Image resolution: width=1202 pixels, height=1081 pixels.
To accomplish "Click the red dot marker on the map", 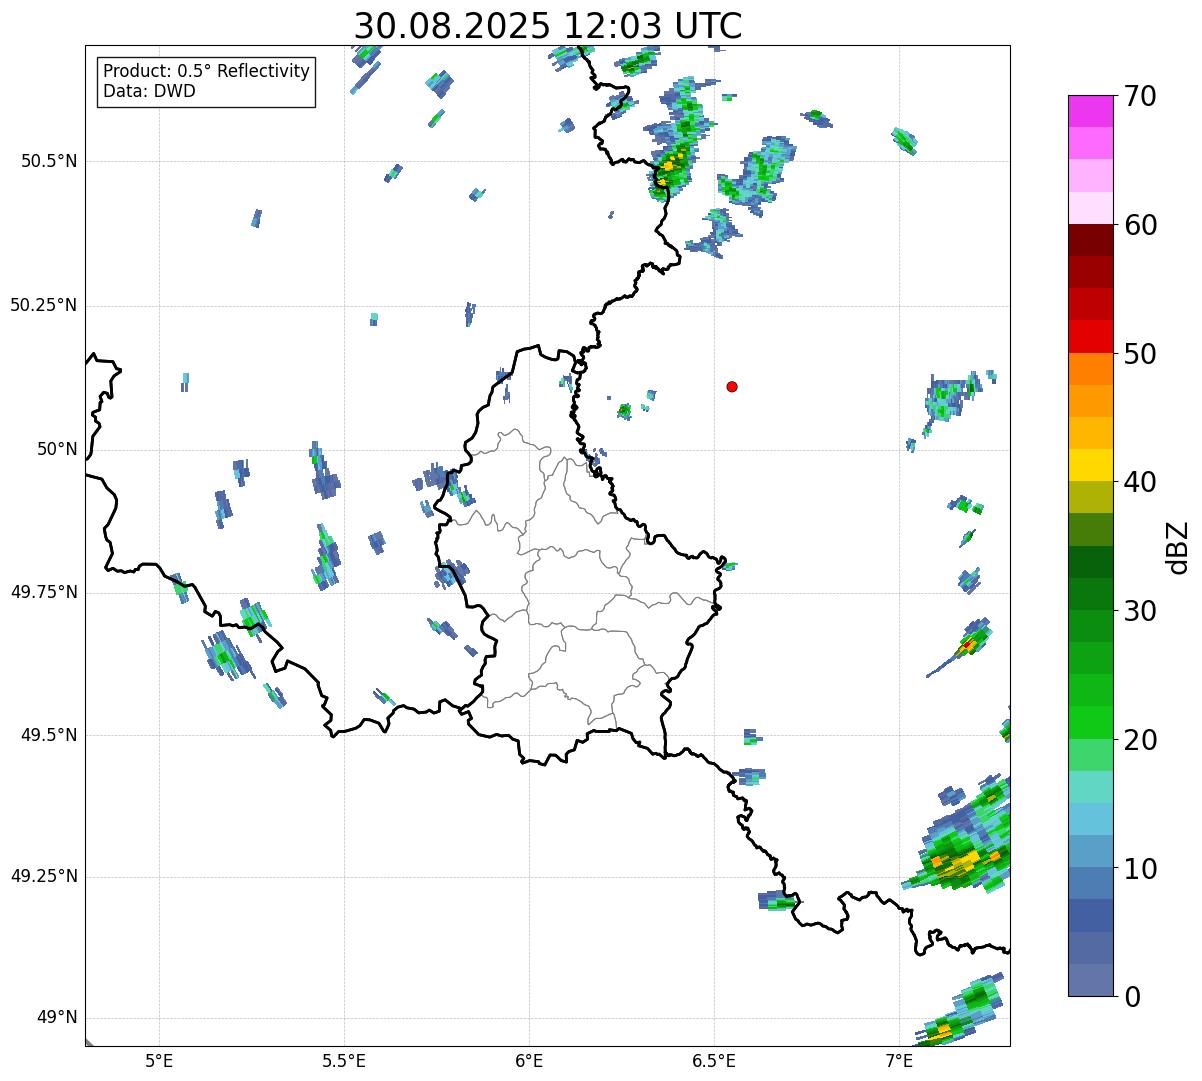I will (x=732, y=386).
